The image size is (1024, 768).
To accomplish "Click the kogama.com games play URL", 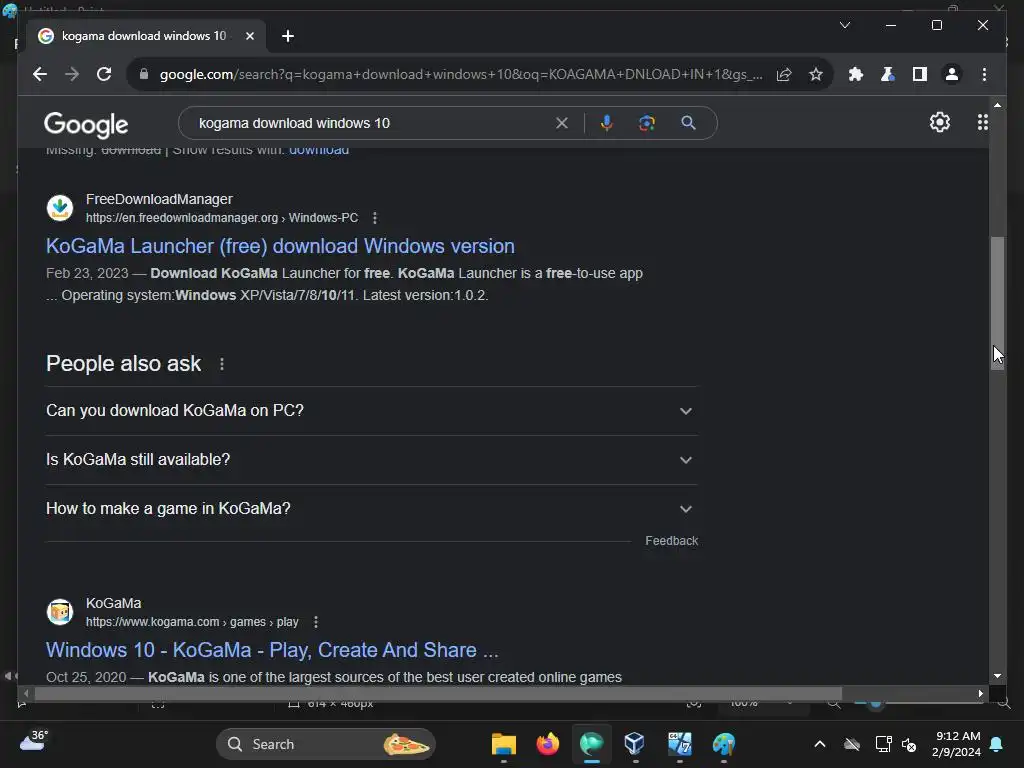I will point(192,622).
